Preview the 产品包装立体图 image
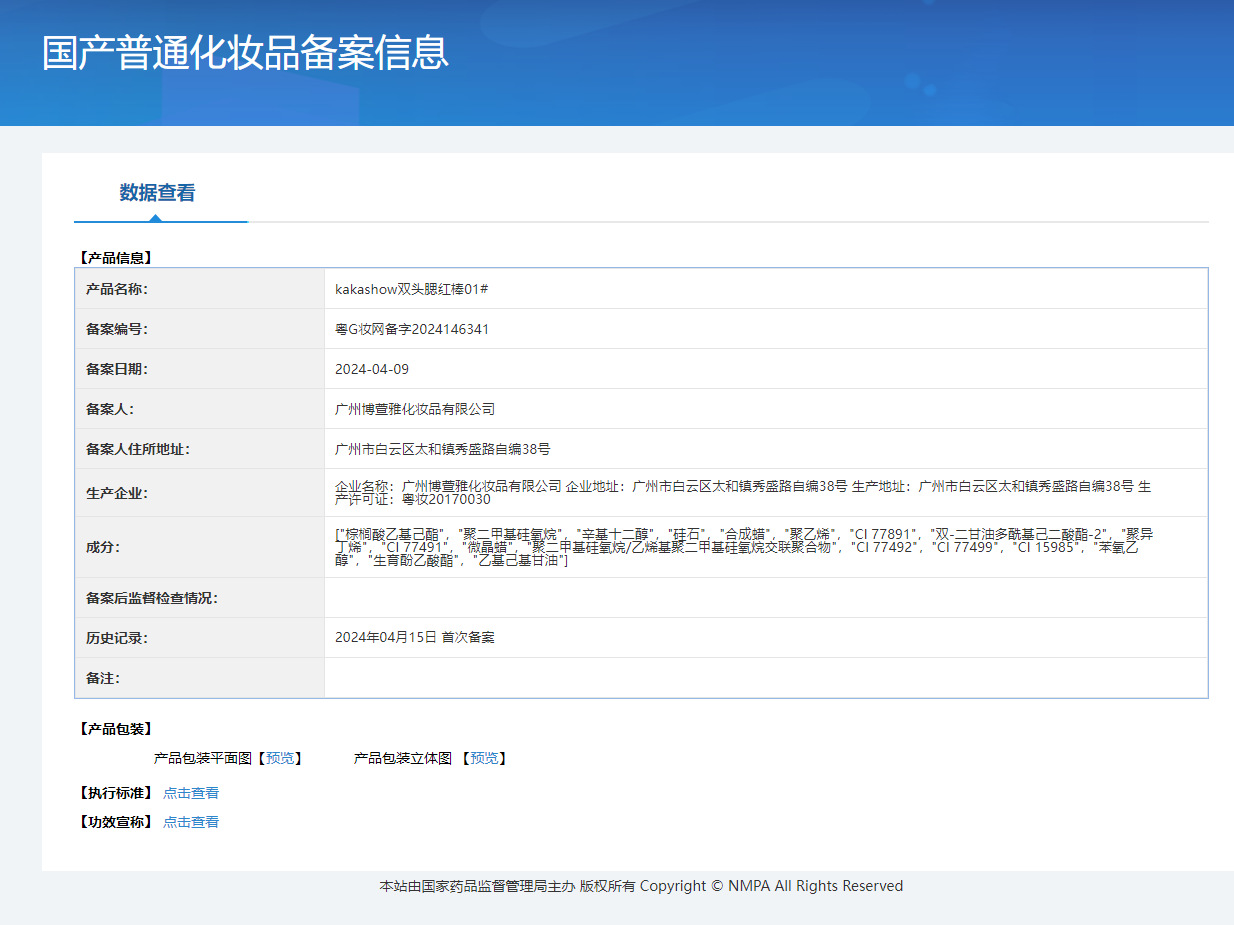Image resolution: width=1234 pixels, height=925 pixels. pyautogui.click(x=484, y=759)
